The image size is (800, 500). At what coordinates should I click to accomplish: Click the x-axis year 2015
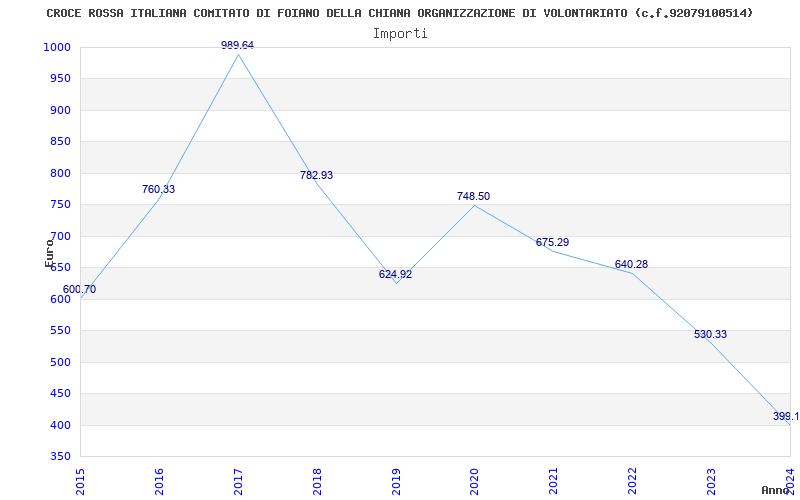tap(80, 482)
